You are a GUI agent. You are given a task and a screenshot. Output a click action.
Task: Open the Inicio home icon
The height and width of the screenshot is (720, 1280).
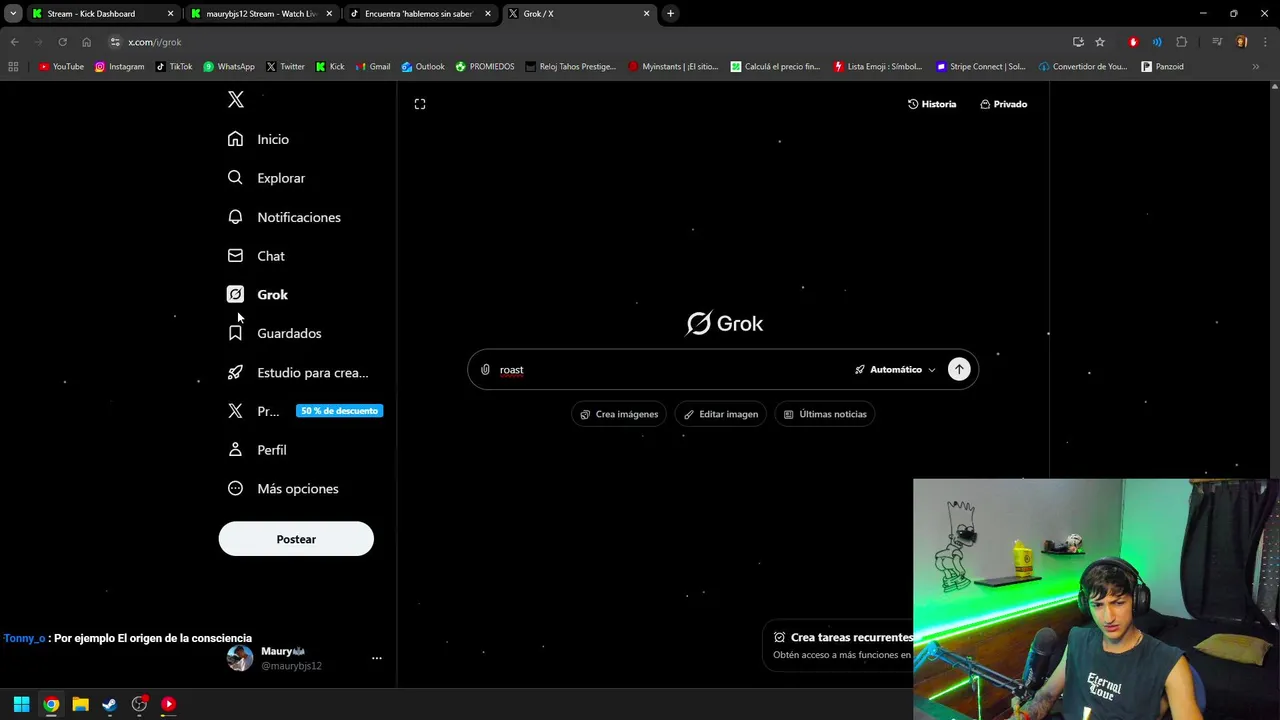pyautogui.click(x=235, y=139)
